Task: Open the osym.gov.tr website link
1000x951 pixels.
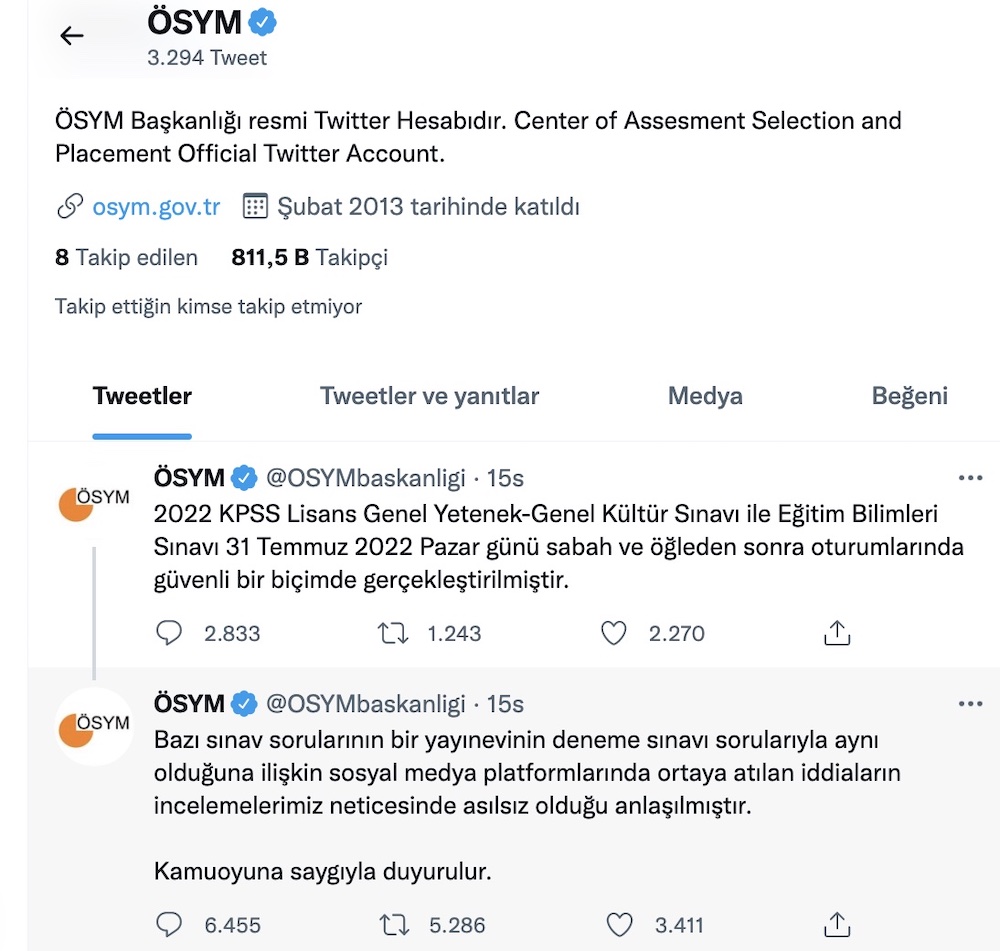Action: (156, 207)
